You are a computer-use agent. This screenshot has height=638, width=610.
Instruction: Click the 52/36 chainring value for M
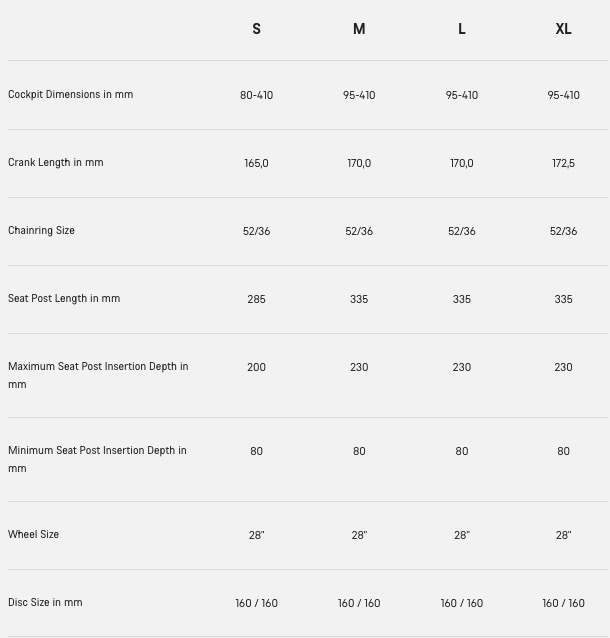[359, 231]
